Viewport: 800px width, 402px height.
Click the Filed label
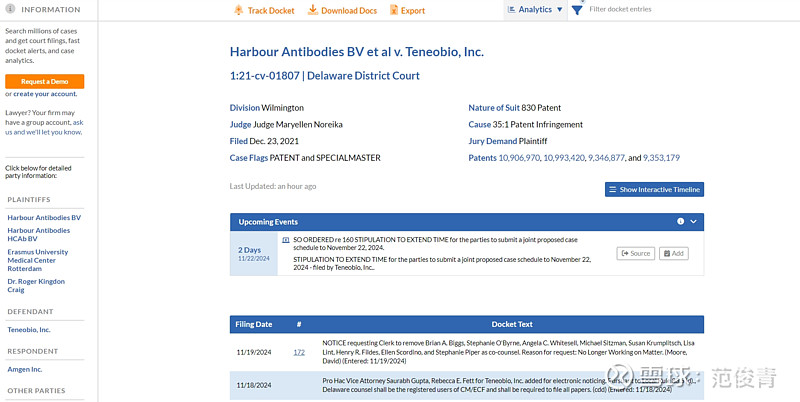tap(239, 141)
